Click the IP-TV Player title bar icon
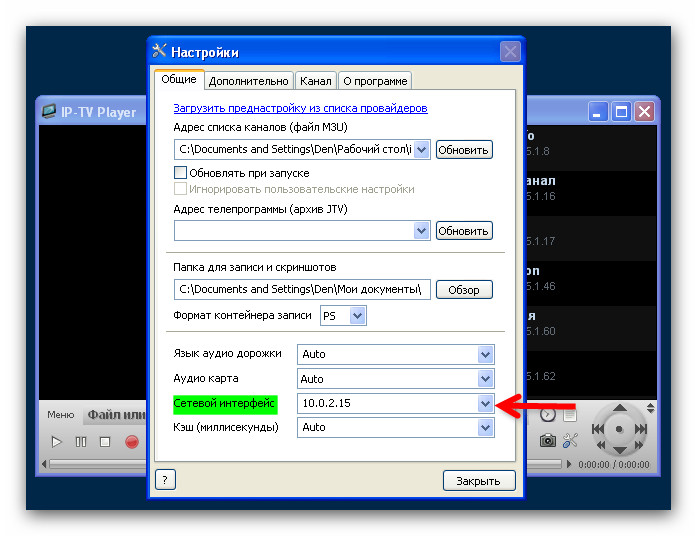 (x=49, y=111)
